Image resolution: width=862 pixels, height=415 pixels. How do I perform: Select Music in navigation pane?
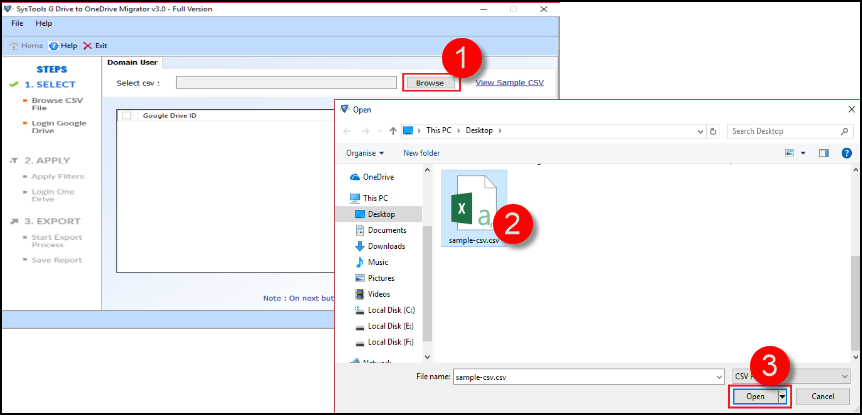[x=372, y=262]
